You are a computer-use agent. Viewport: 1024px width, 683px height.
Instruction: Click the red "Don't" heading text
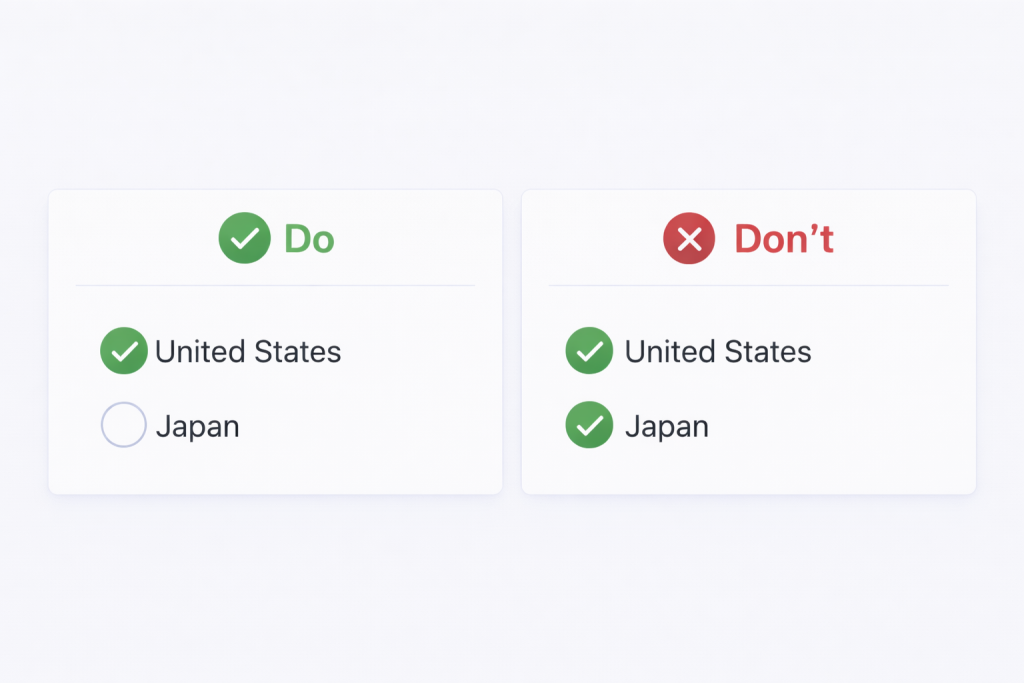(x=784, y=239)
